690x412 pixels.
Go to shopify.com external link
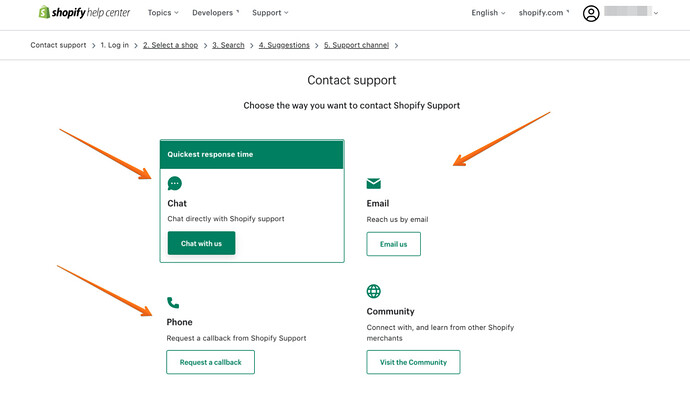pos(543,13)
